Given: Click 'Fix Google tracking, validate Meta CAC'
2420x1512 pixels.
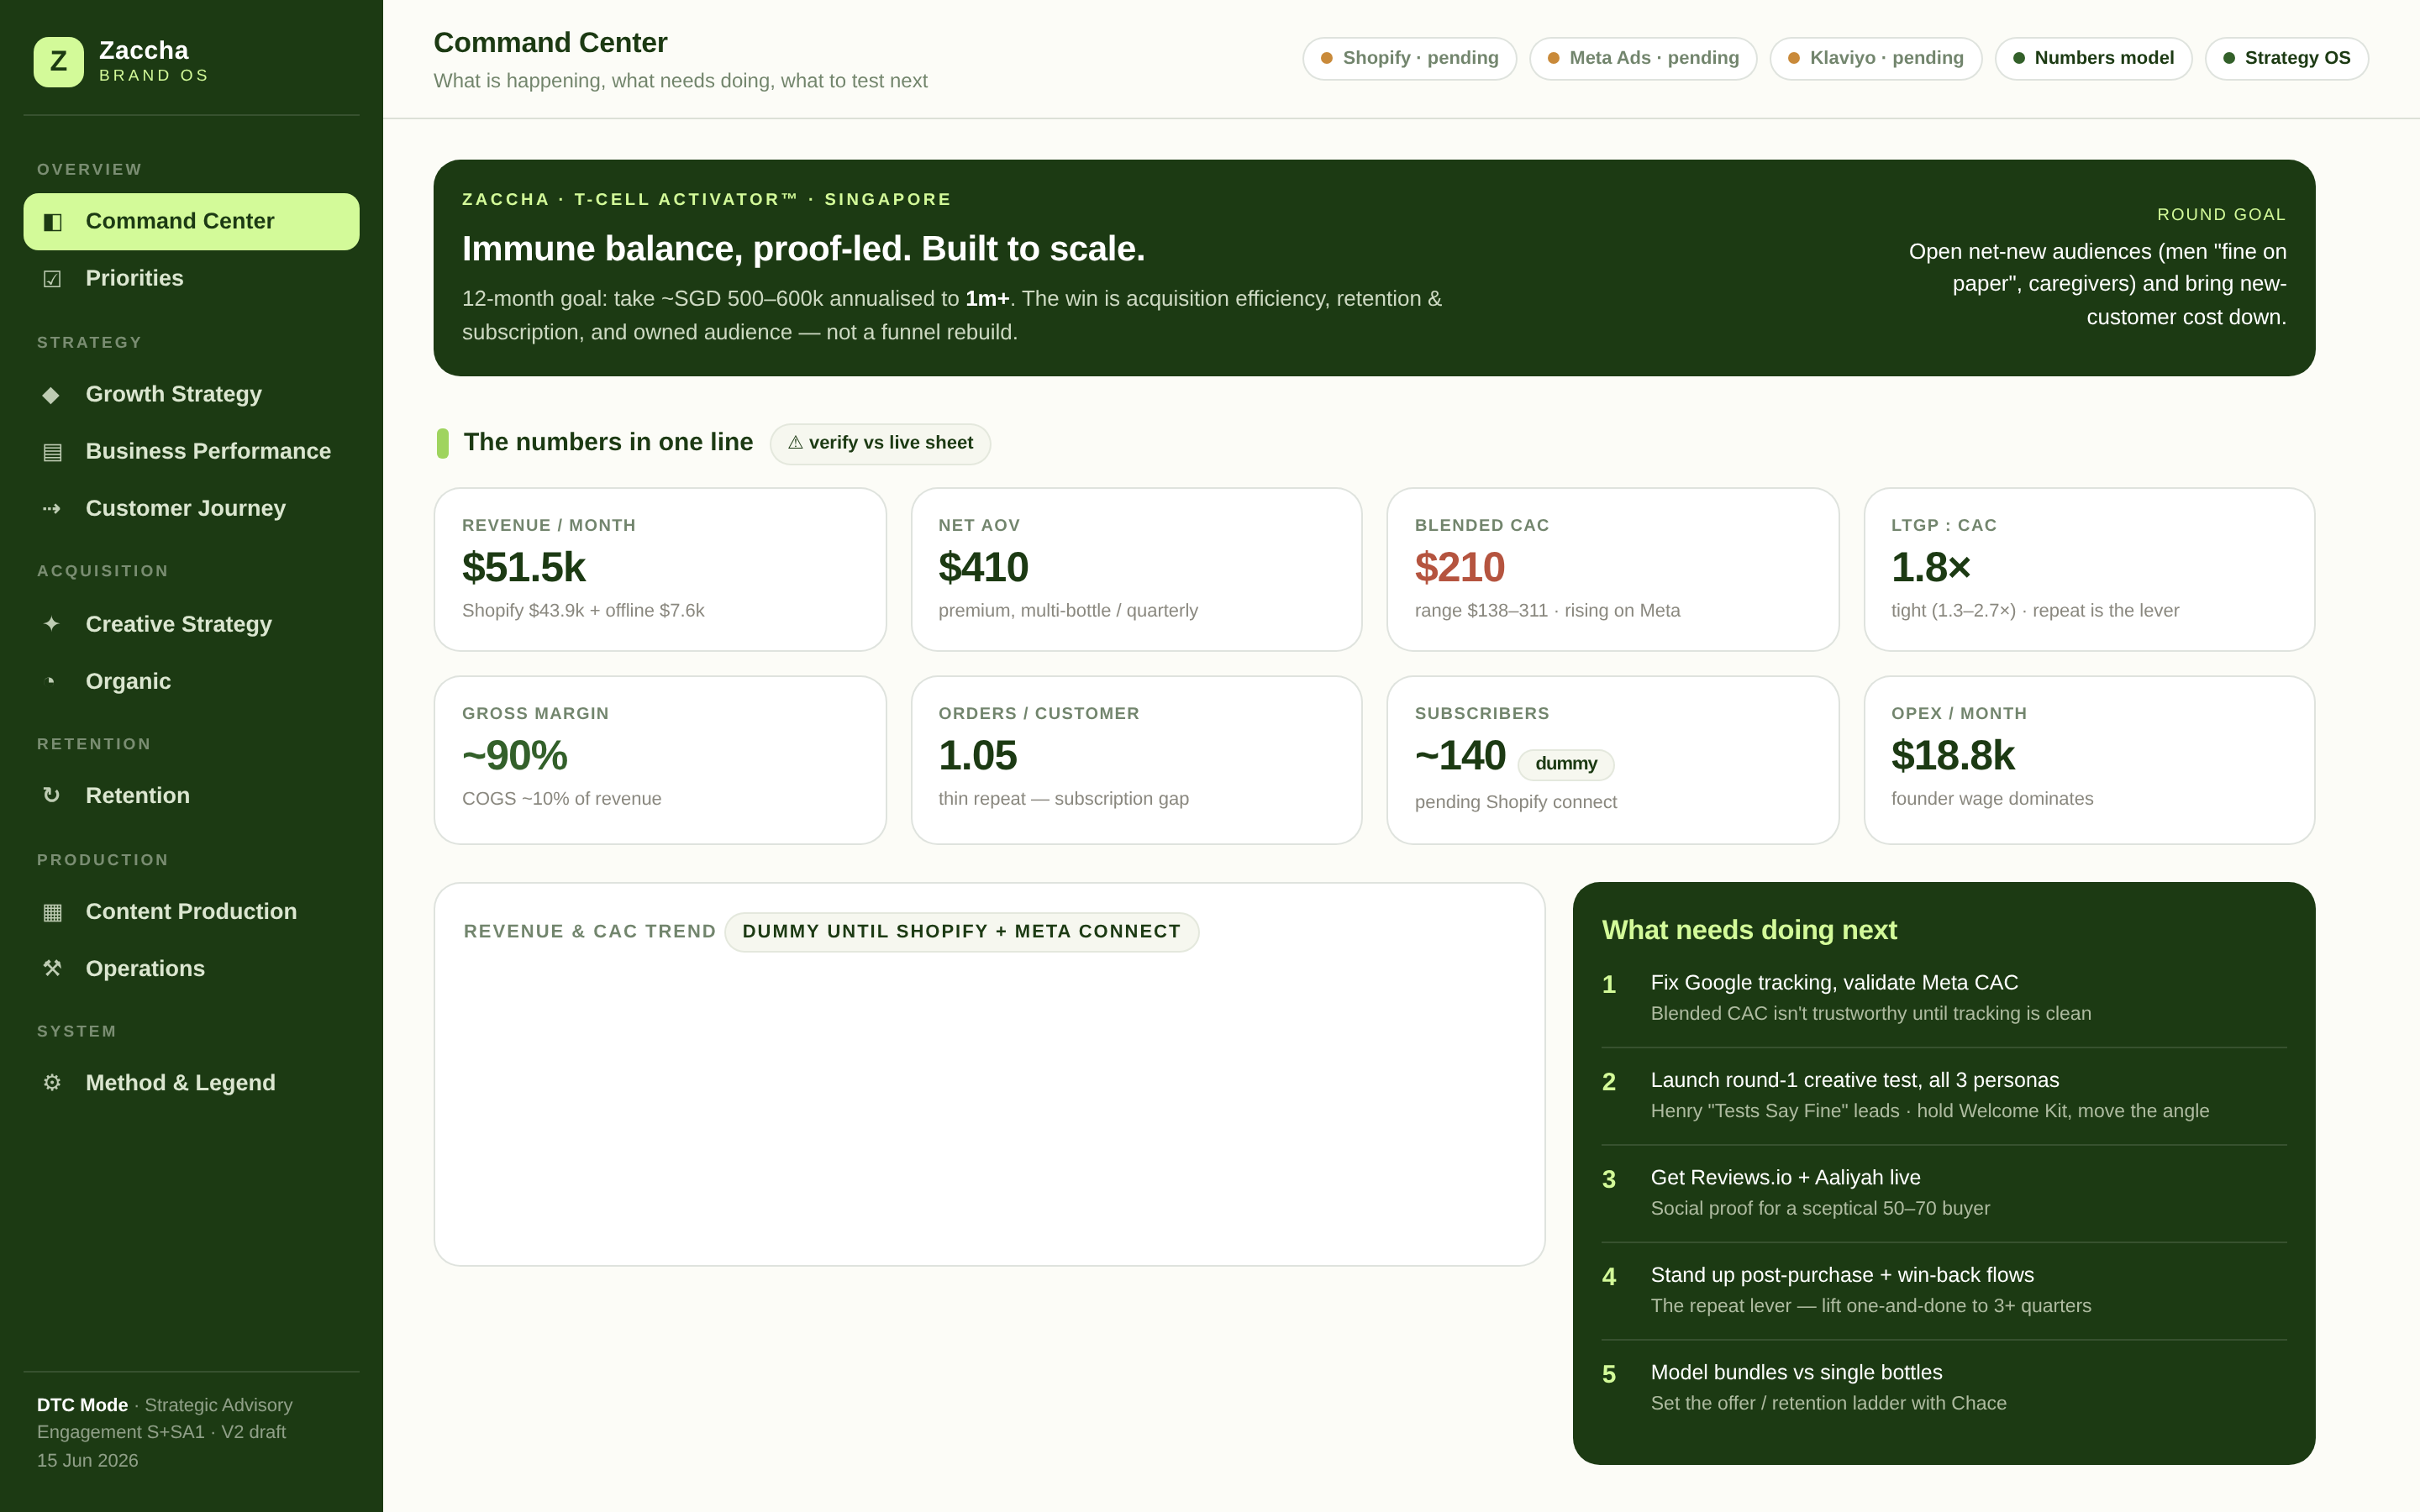Looking at the screenshot, I should click(1834, 983).
